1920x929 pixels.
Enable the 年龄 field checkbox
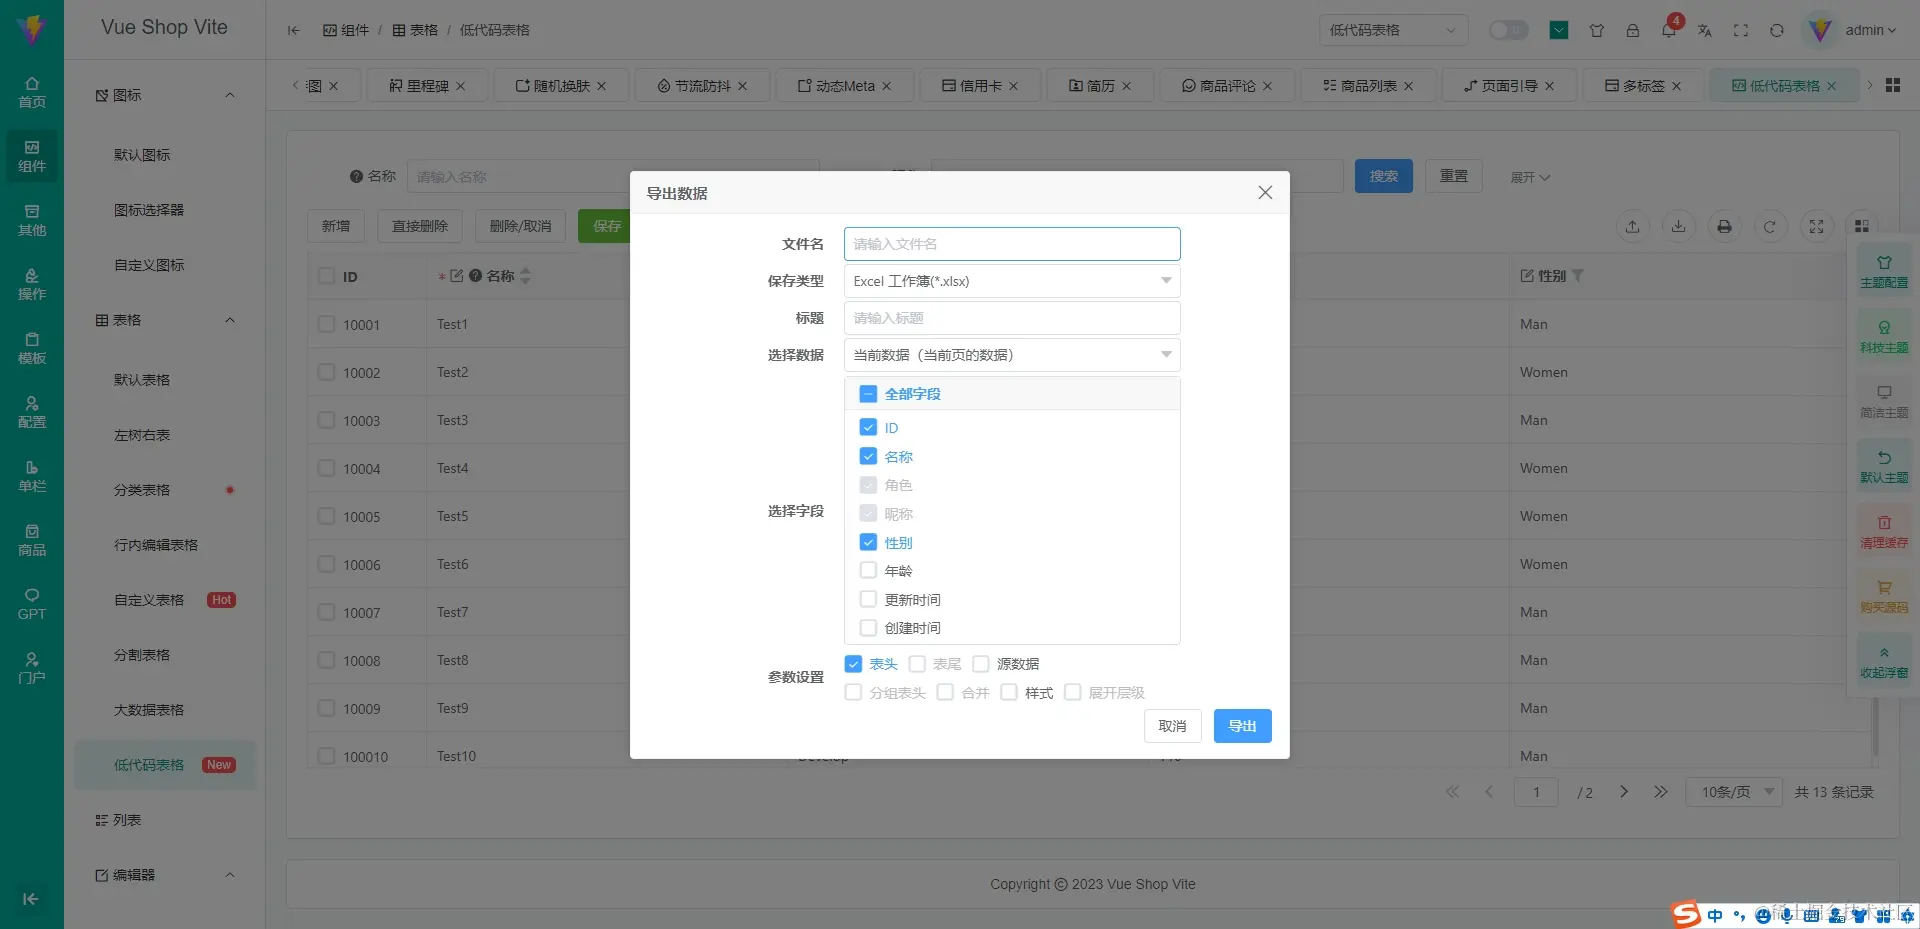pyautogui.click(x=868, y=570)
